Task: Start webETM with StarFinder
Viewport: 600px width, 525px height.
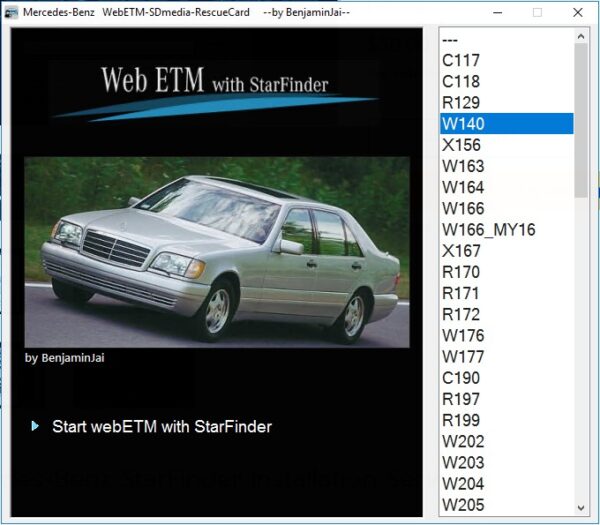Action: point(162,426)
